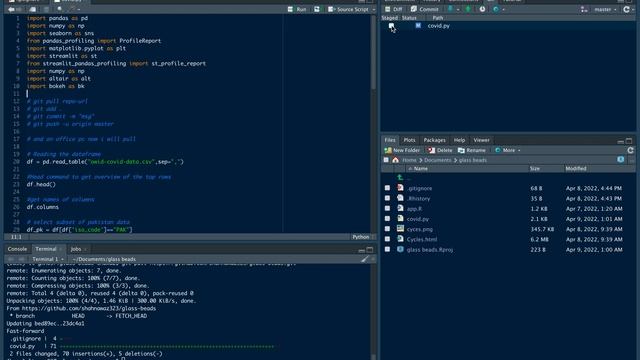
Task: Run the selected lines with the Run button
Action: coord(297,9)
